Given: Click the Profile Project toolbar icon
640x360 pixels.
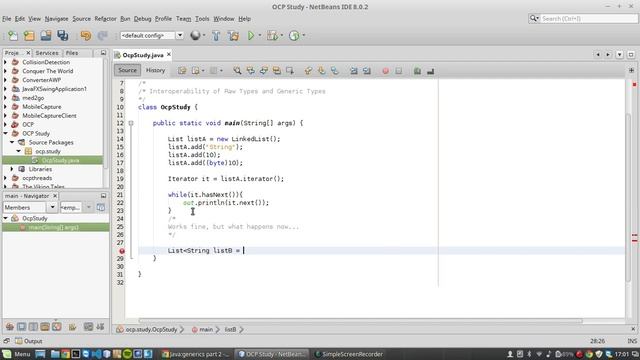Looking at the screenshot, I should [x=294, y=36].
